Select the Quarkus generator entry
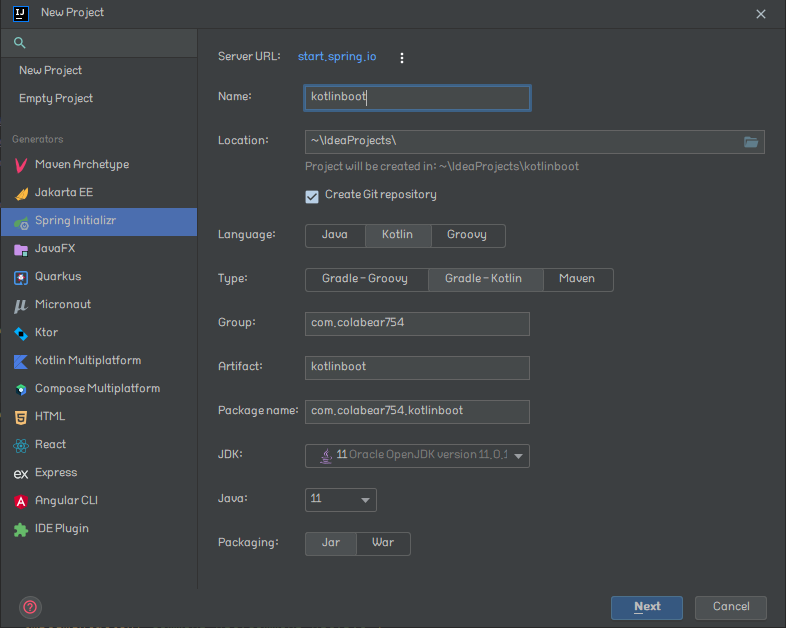786x628 pixels. tap(99, 277)
